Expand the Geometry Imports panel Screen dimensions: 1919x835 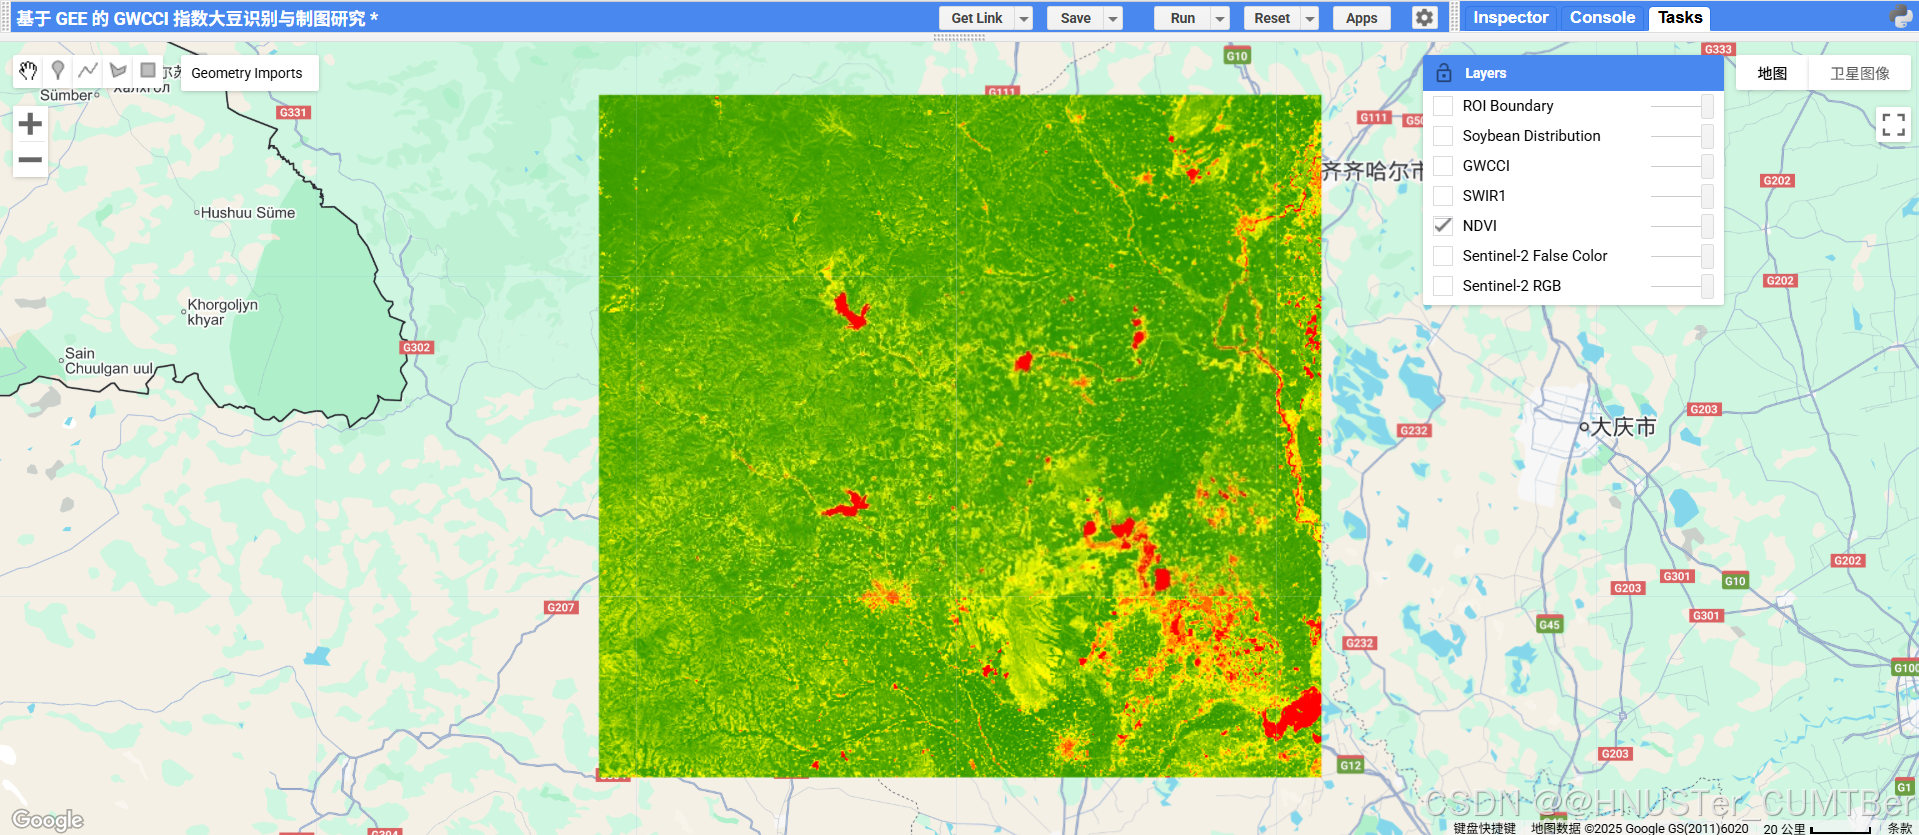(247, 73)
